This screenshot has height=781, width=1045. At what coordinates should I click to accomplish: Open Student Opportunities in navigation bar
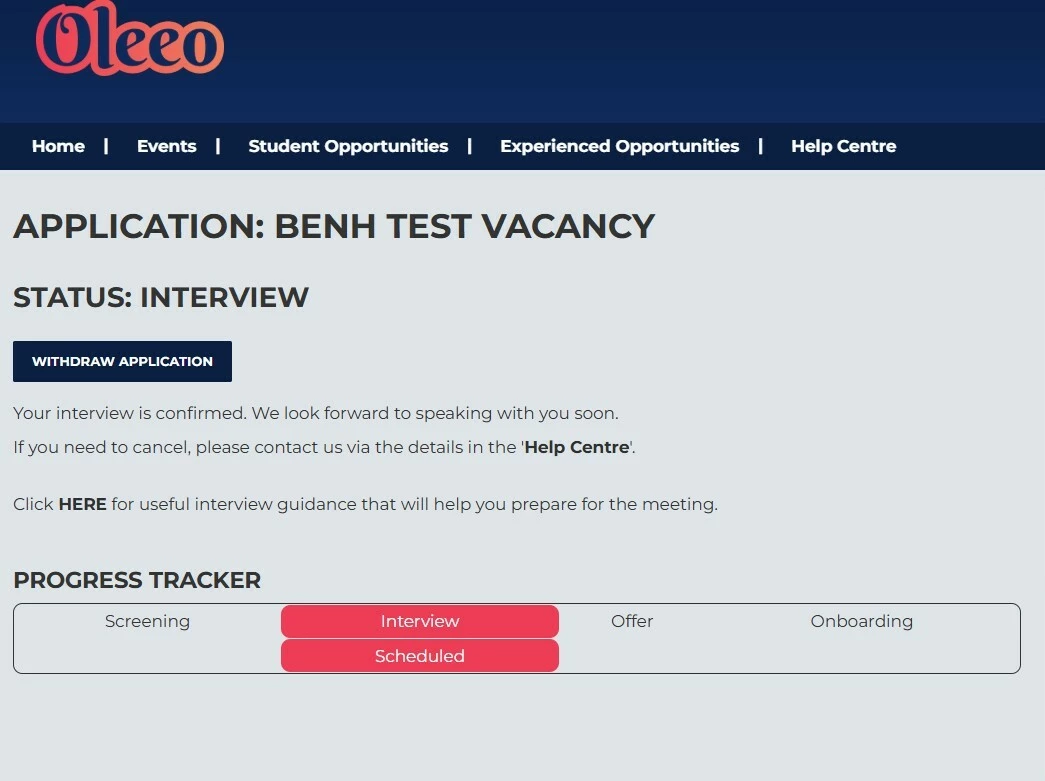[348, 146]
